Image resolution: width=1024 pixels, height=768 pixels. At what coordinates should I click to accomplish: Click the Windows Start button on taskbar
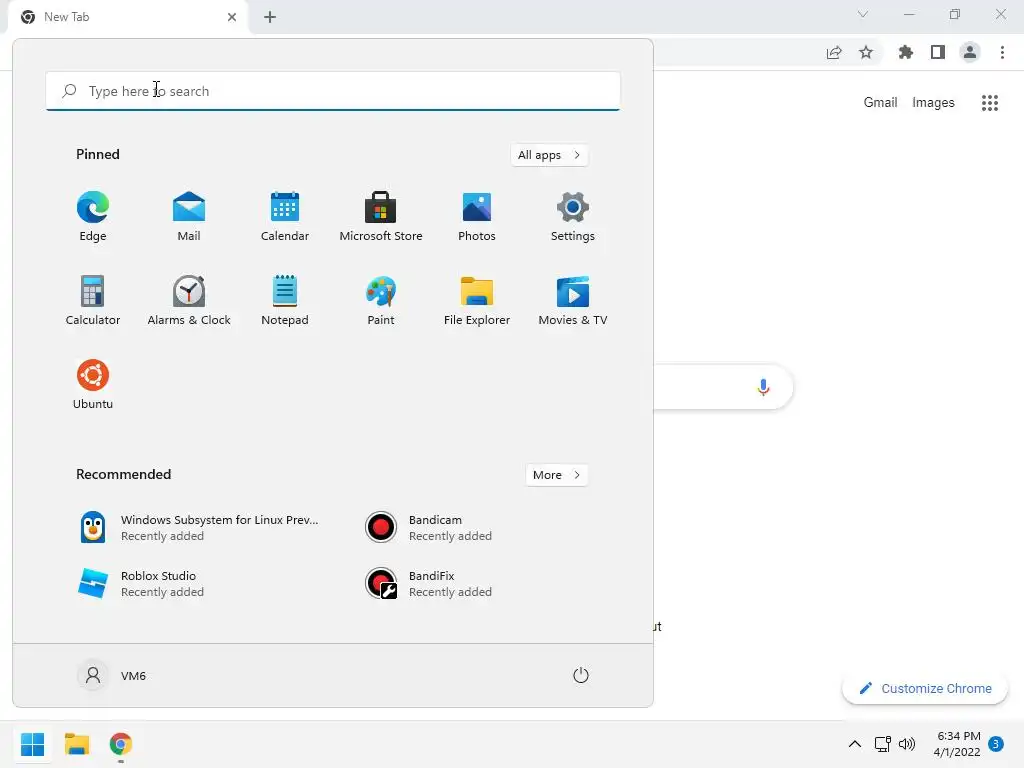[x=32, y=744]
